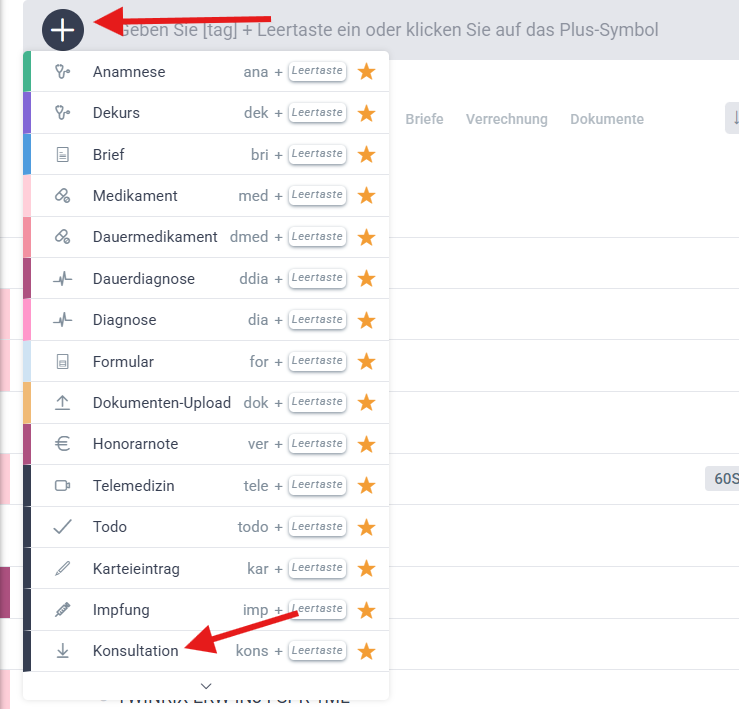The width and height of the screenshot is (739, 709).
Task: Click the dark plus-symbol button
Action: click(63, 30)
